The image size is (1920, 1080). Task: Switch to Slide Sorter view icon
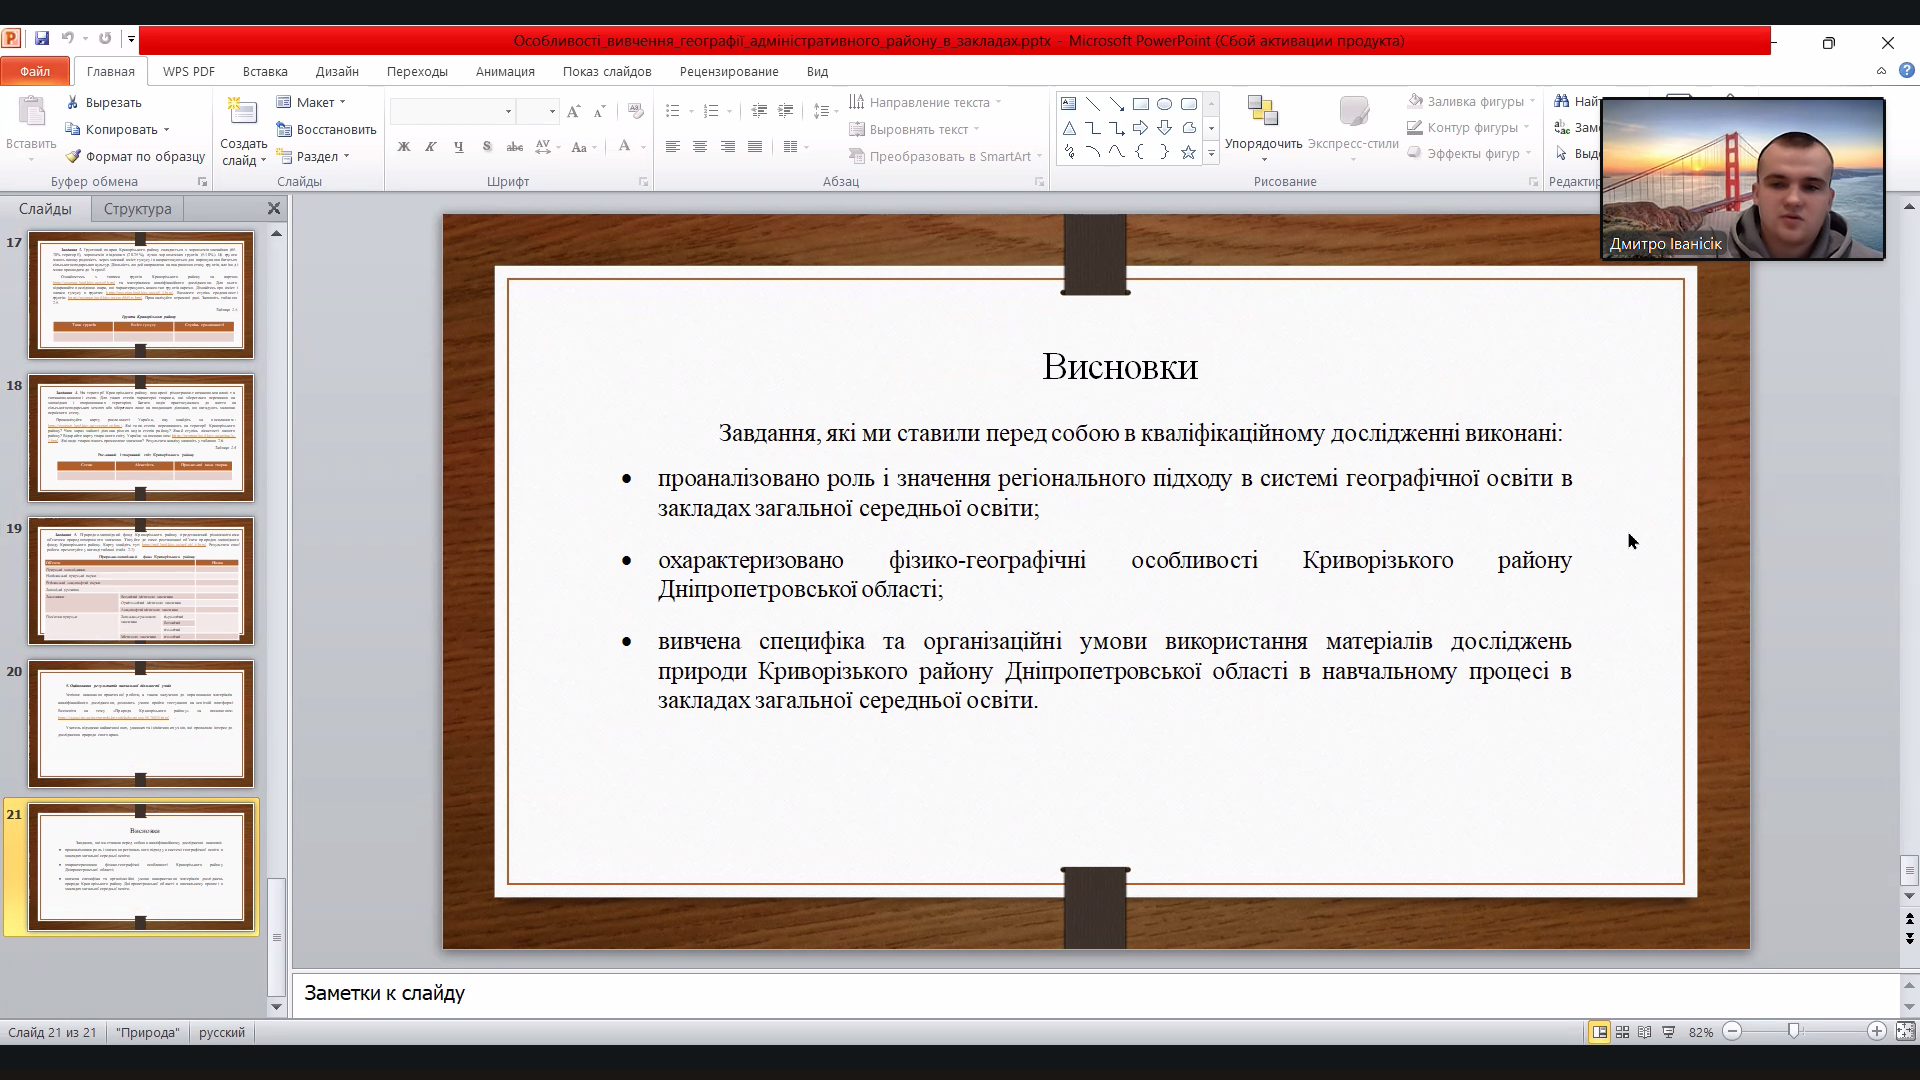[1622, 1032]
